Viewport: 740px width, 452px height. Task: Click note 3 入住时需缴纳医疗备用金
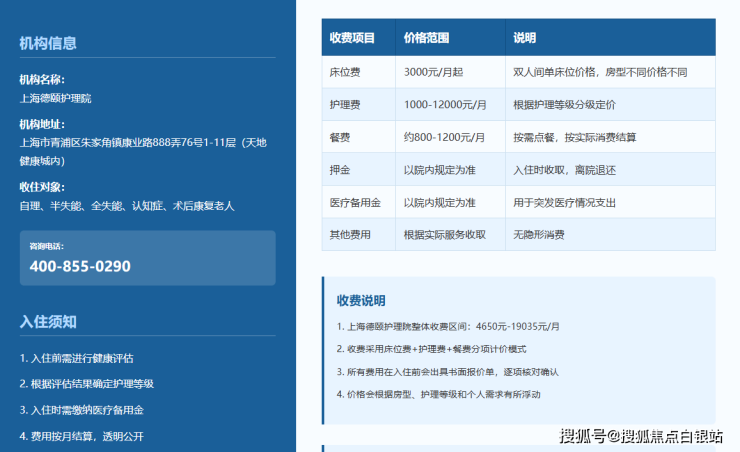tap(81, 410)
